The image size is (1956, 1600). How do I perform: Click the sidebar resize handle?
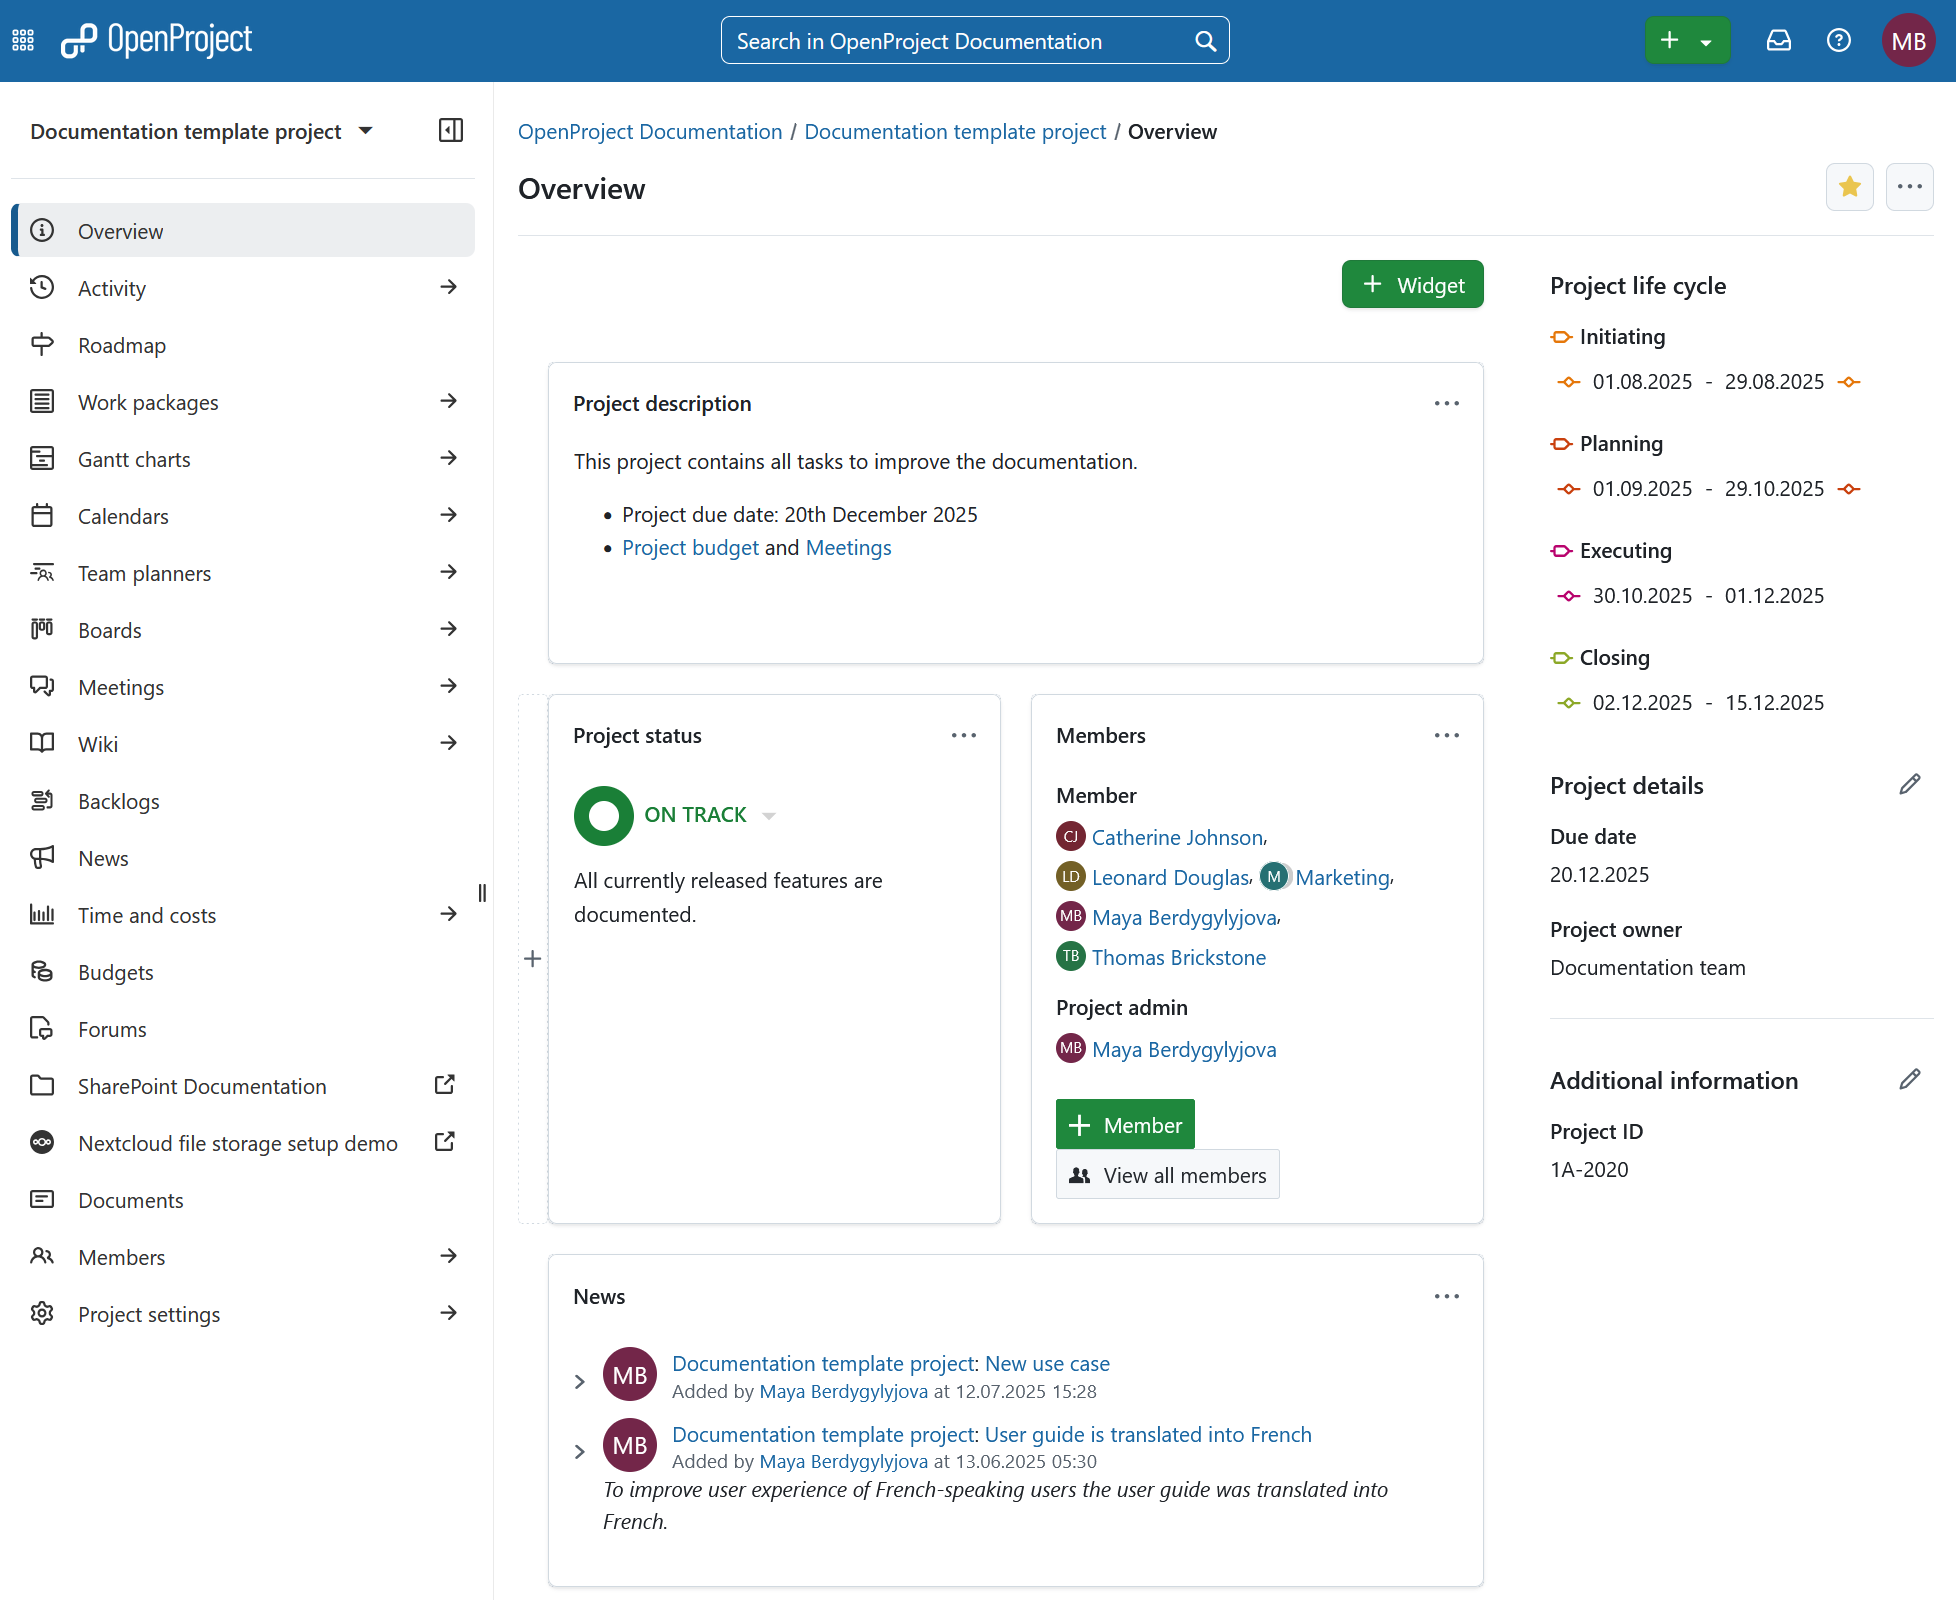[482, 893]
